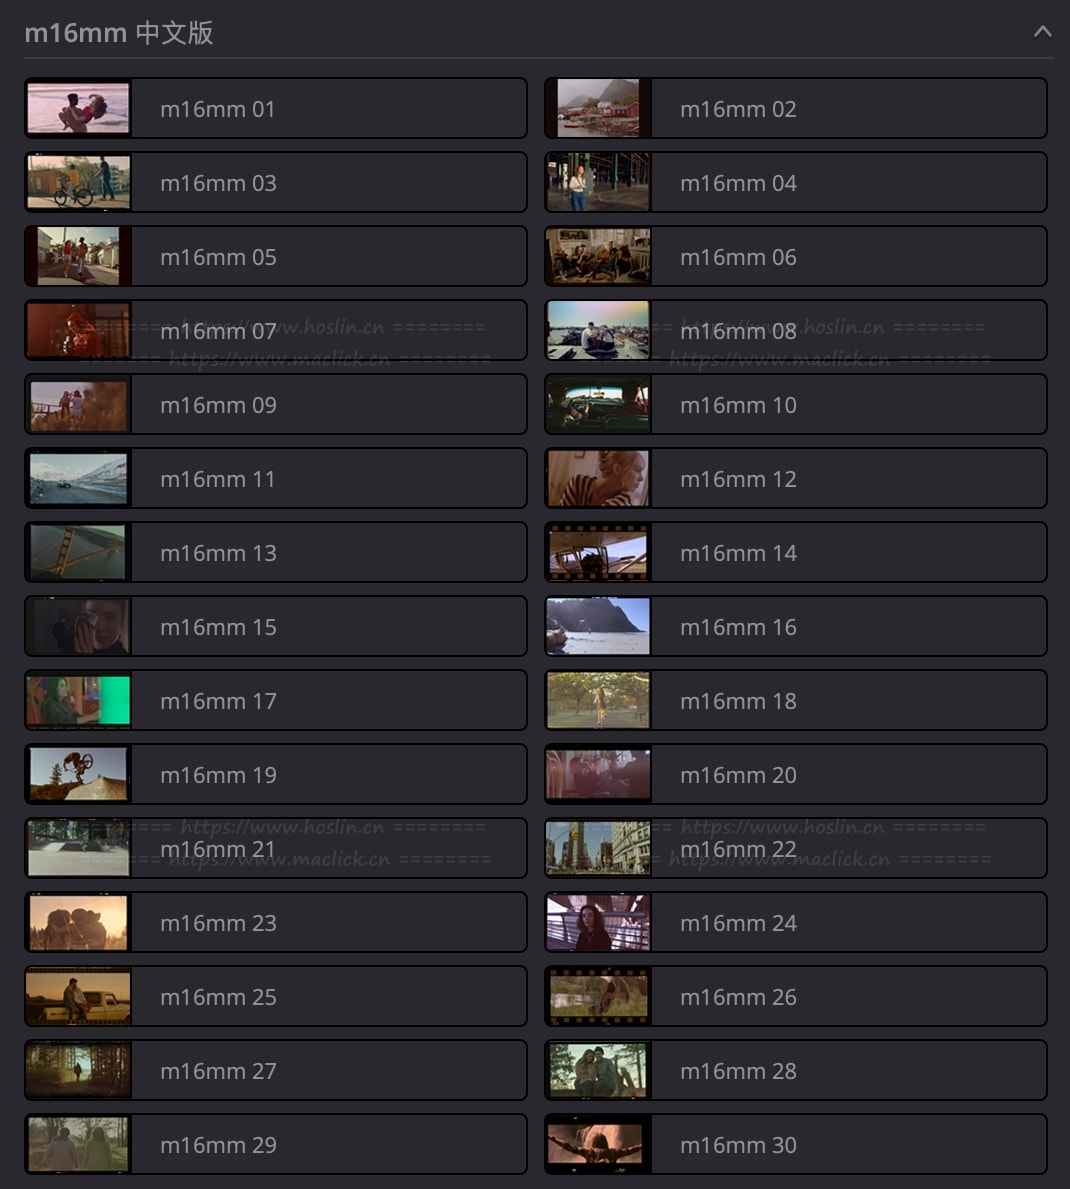Apply the m16mm 20 preset
The height and width of the screenshot is (1189, 1070).
pyautogui.click(x=796, y=774)
